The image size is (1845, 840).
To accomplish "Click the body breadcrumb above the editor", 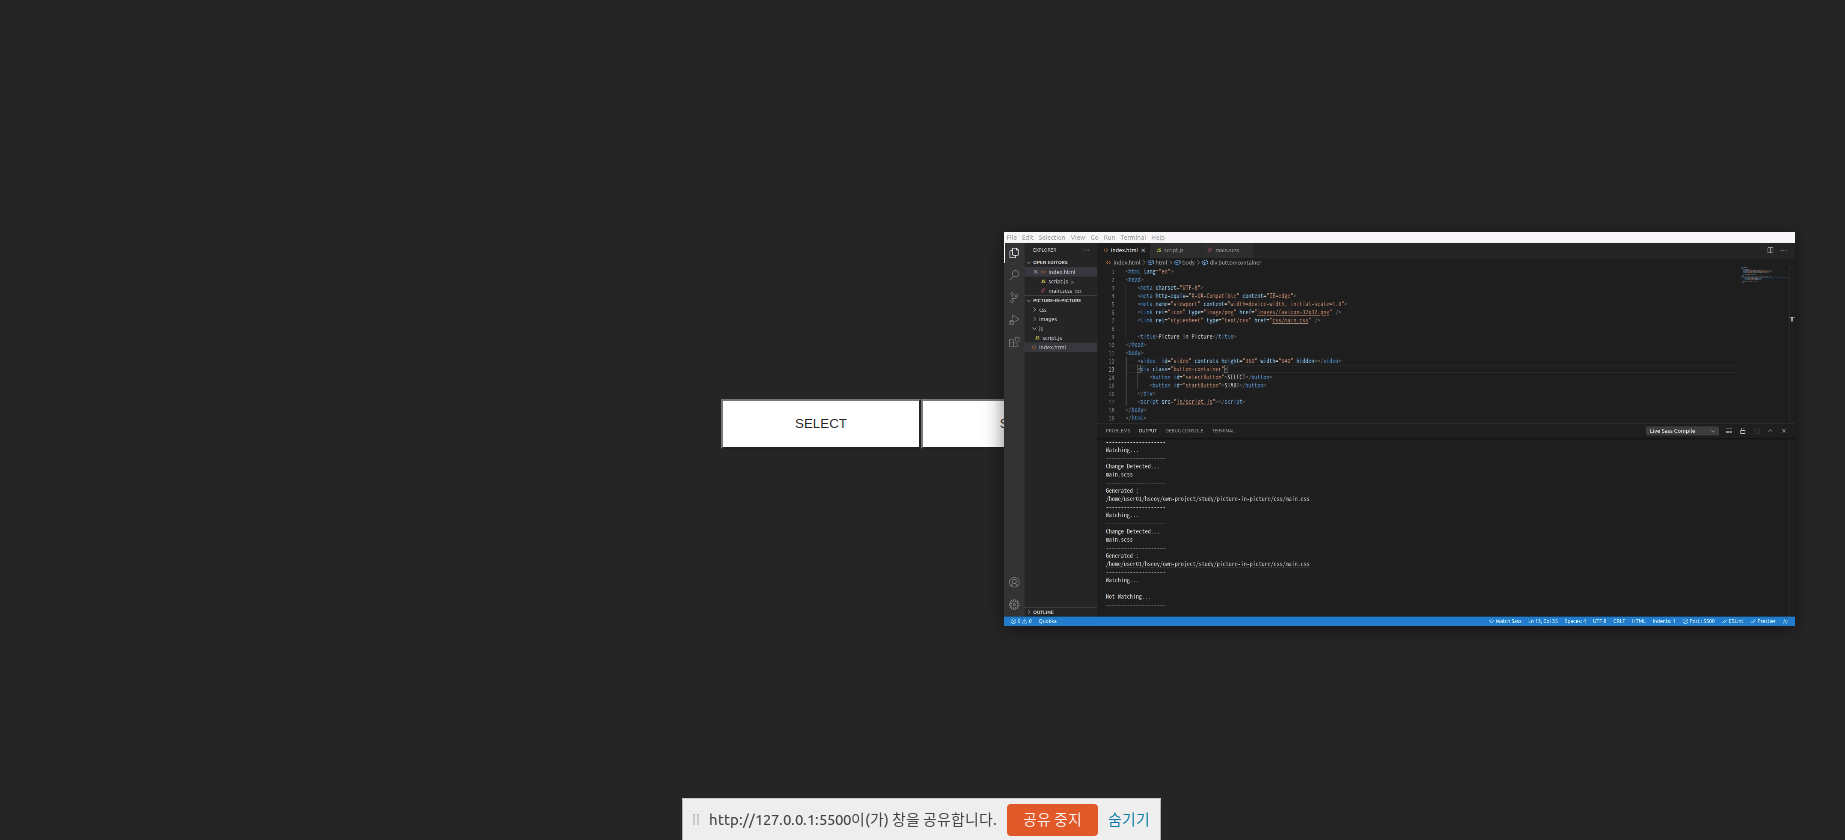I will pyautogui.click(x=1184, y=263).
